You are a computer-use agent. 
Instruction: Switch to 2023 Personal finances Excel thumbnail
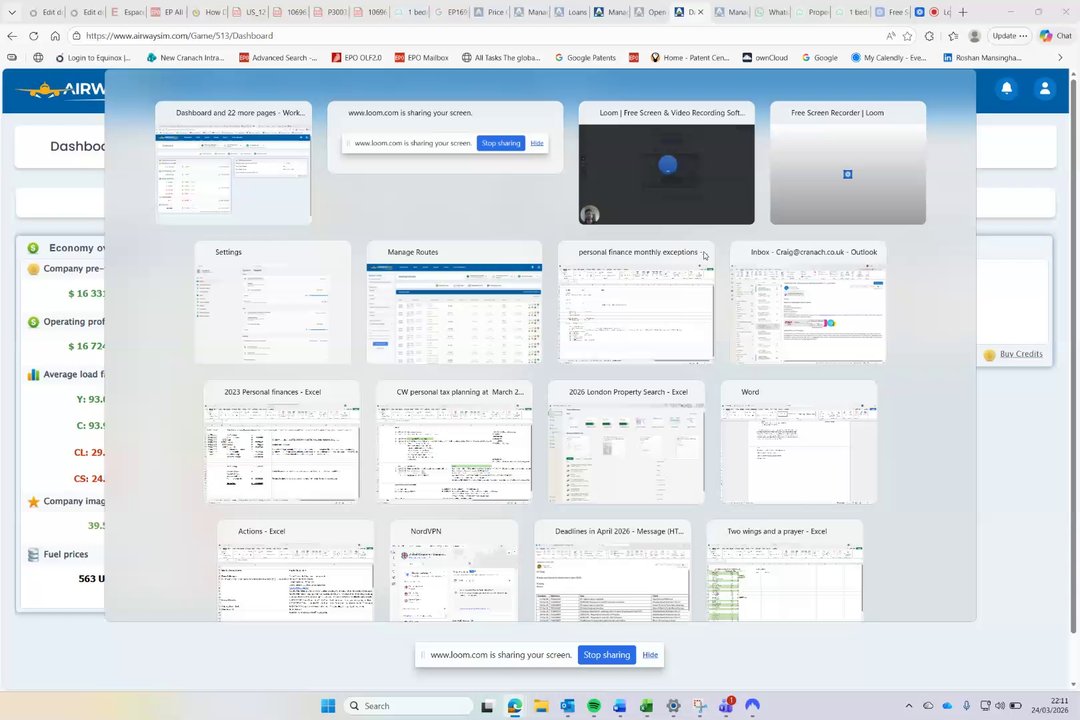tap(282, 442)
